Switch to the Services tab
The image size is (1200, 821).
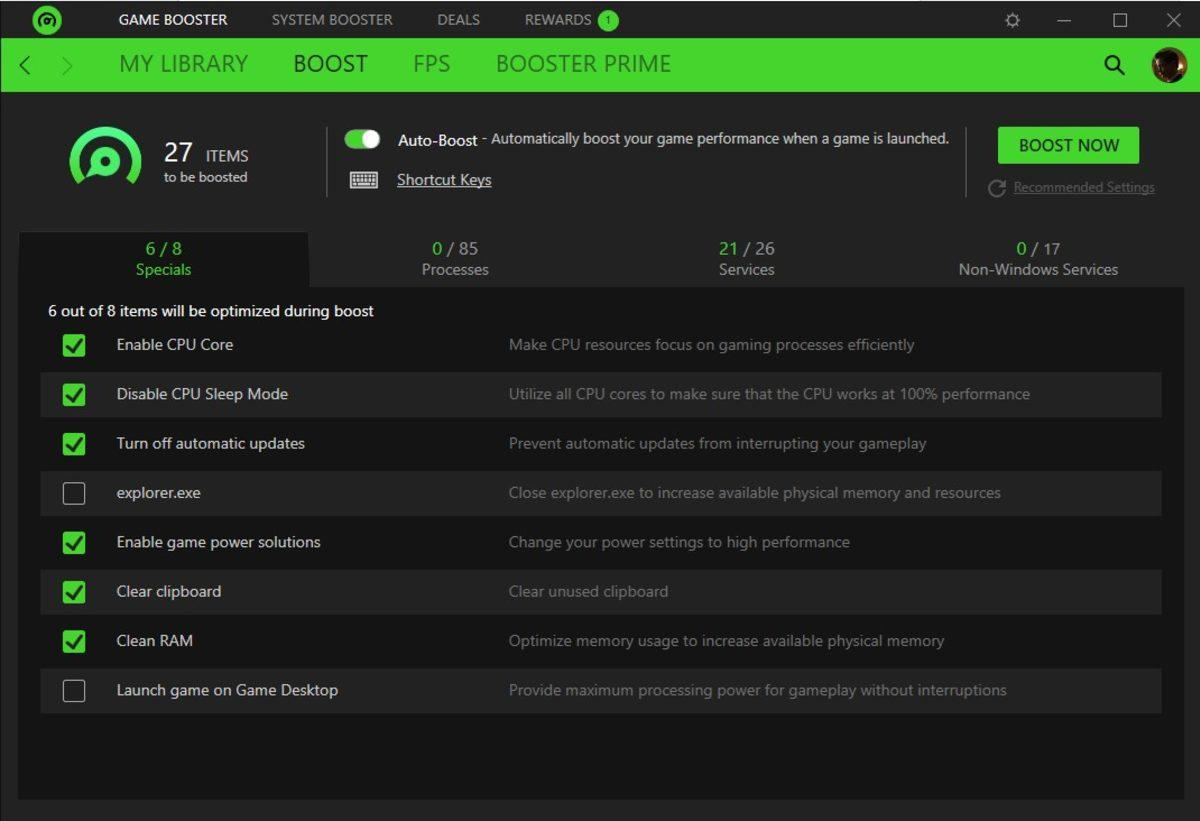coord(746,258)
